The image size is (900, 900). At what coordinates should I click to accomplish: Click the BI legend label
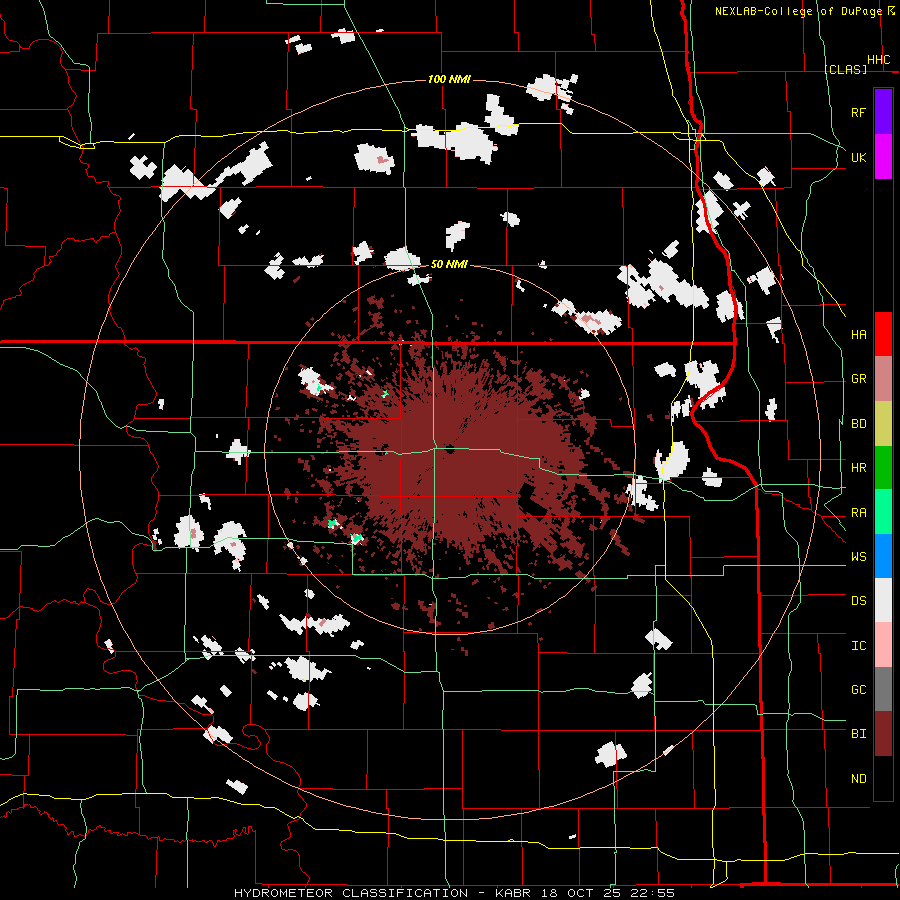[859, 734]
